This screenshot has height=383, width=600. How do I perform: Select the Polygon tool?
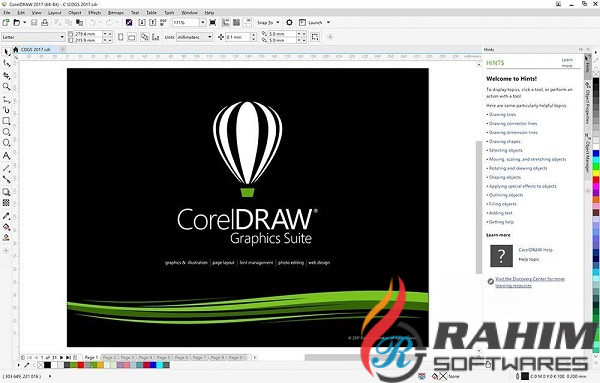click(6, 143)
